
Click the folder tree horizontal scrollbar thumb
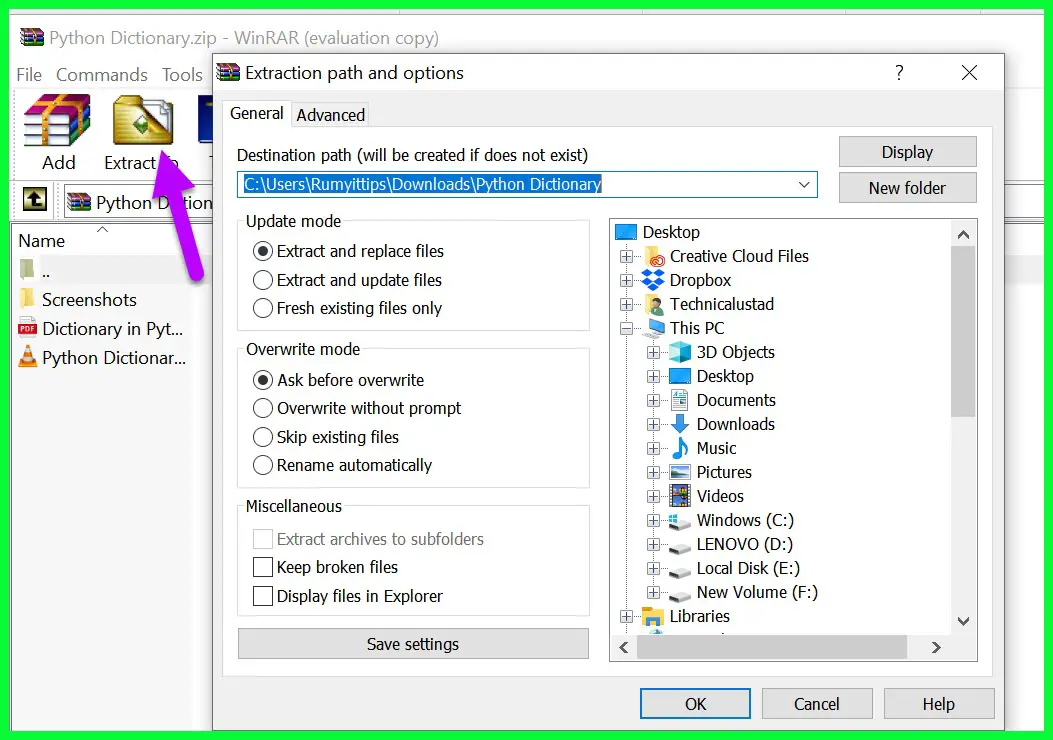(x=772, y=647)
